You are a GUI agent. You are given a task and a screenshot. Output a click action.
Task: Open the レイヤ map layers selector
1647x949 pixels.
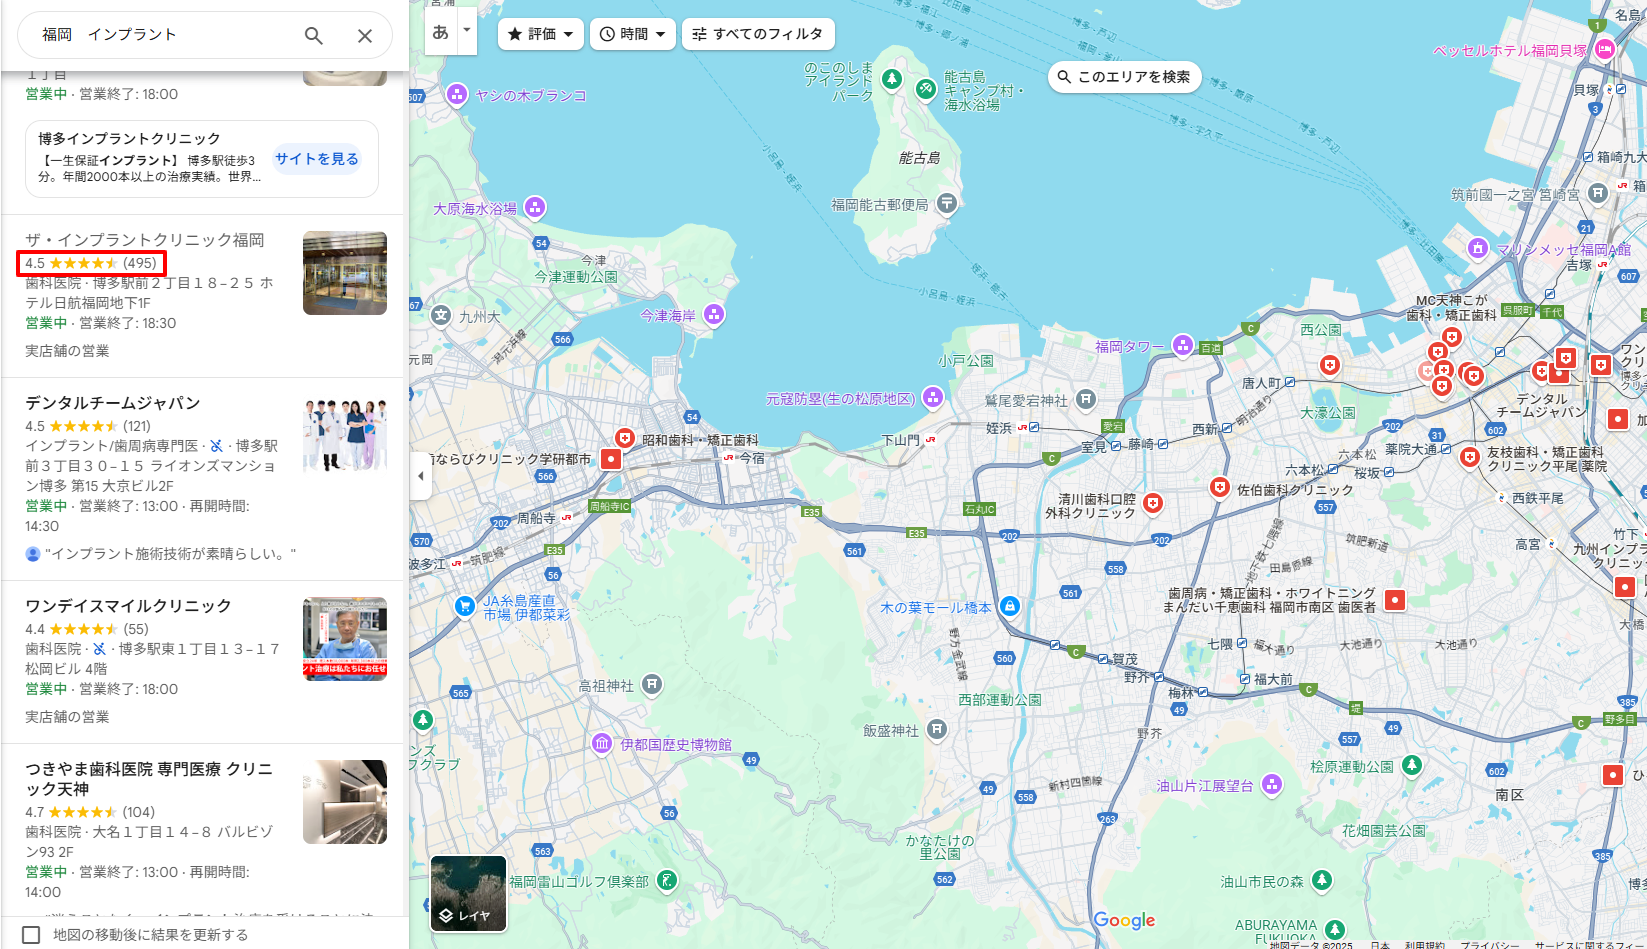coord(468,893)
